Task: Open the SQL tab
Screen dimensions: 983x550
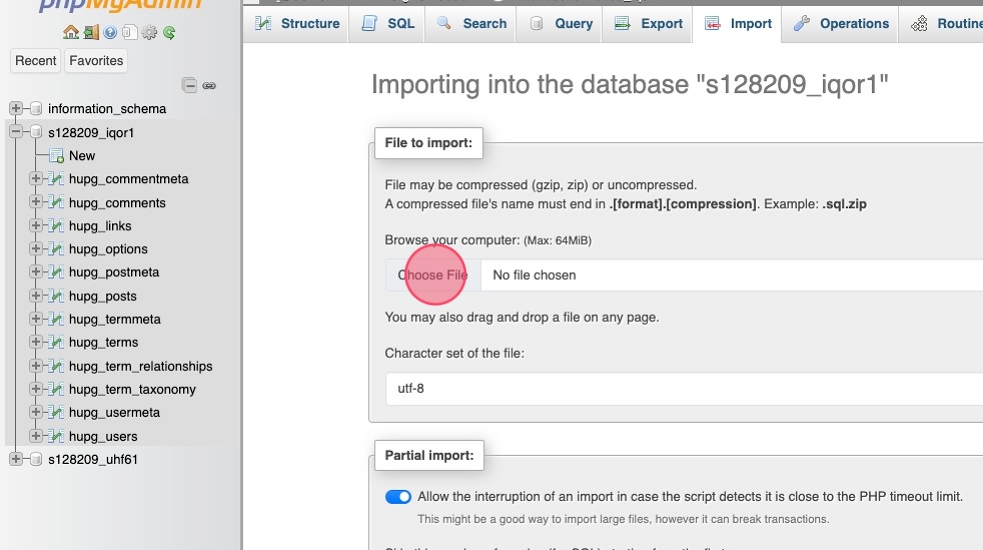Action: tap(388, 23)
